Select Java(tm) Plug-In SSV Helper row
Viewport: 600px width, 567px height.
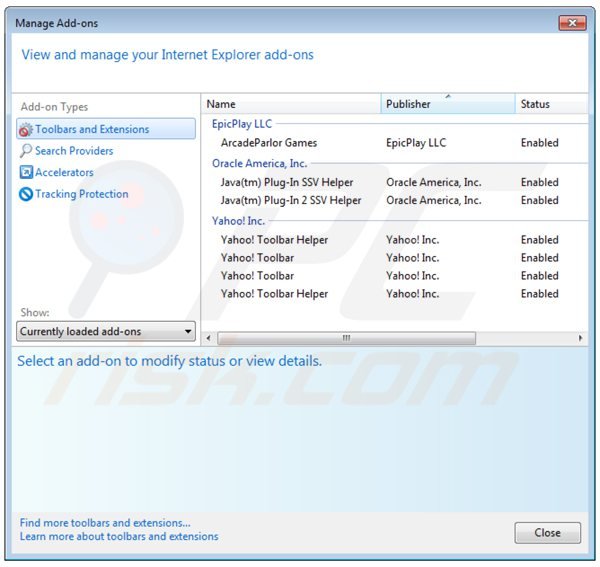click(x=395, y=182)
